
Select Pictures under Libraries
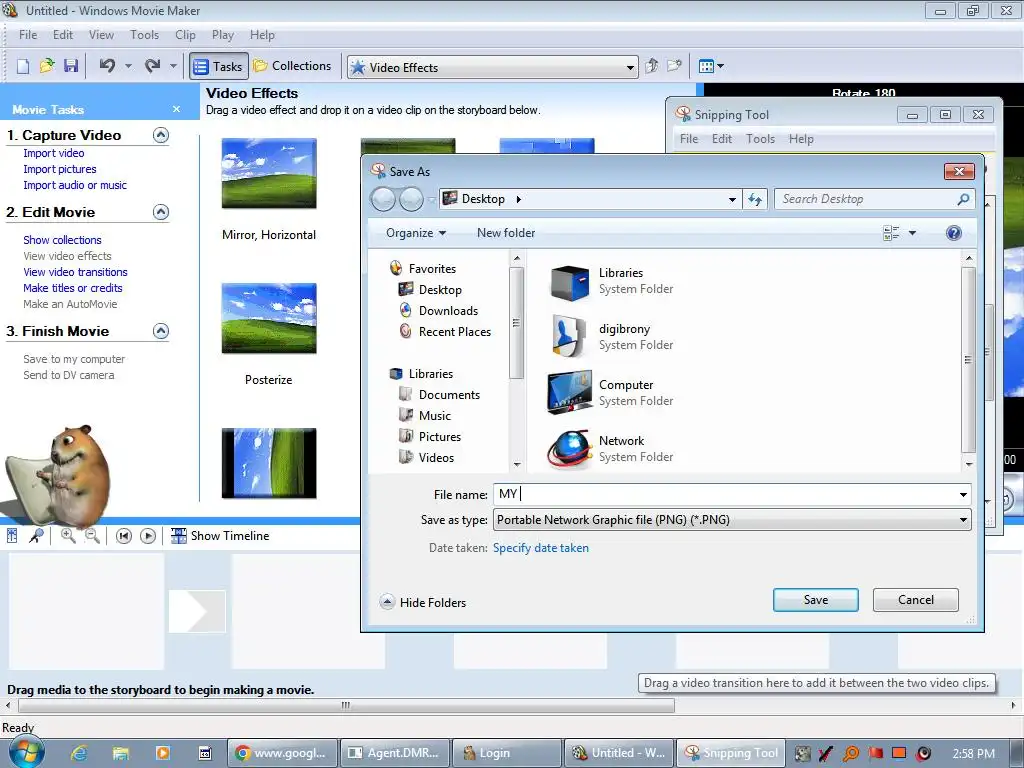pyautogui.click(x=430, y=436)
